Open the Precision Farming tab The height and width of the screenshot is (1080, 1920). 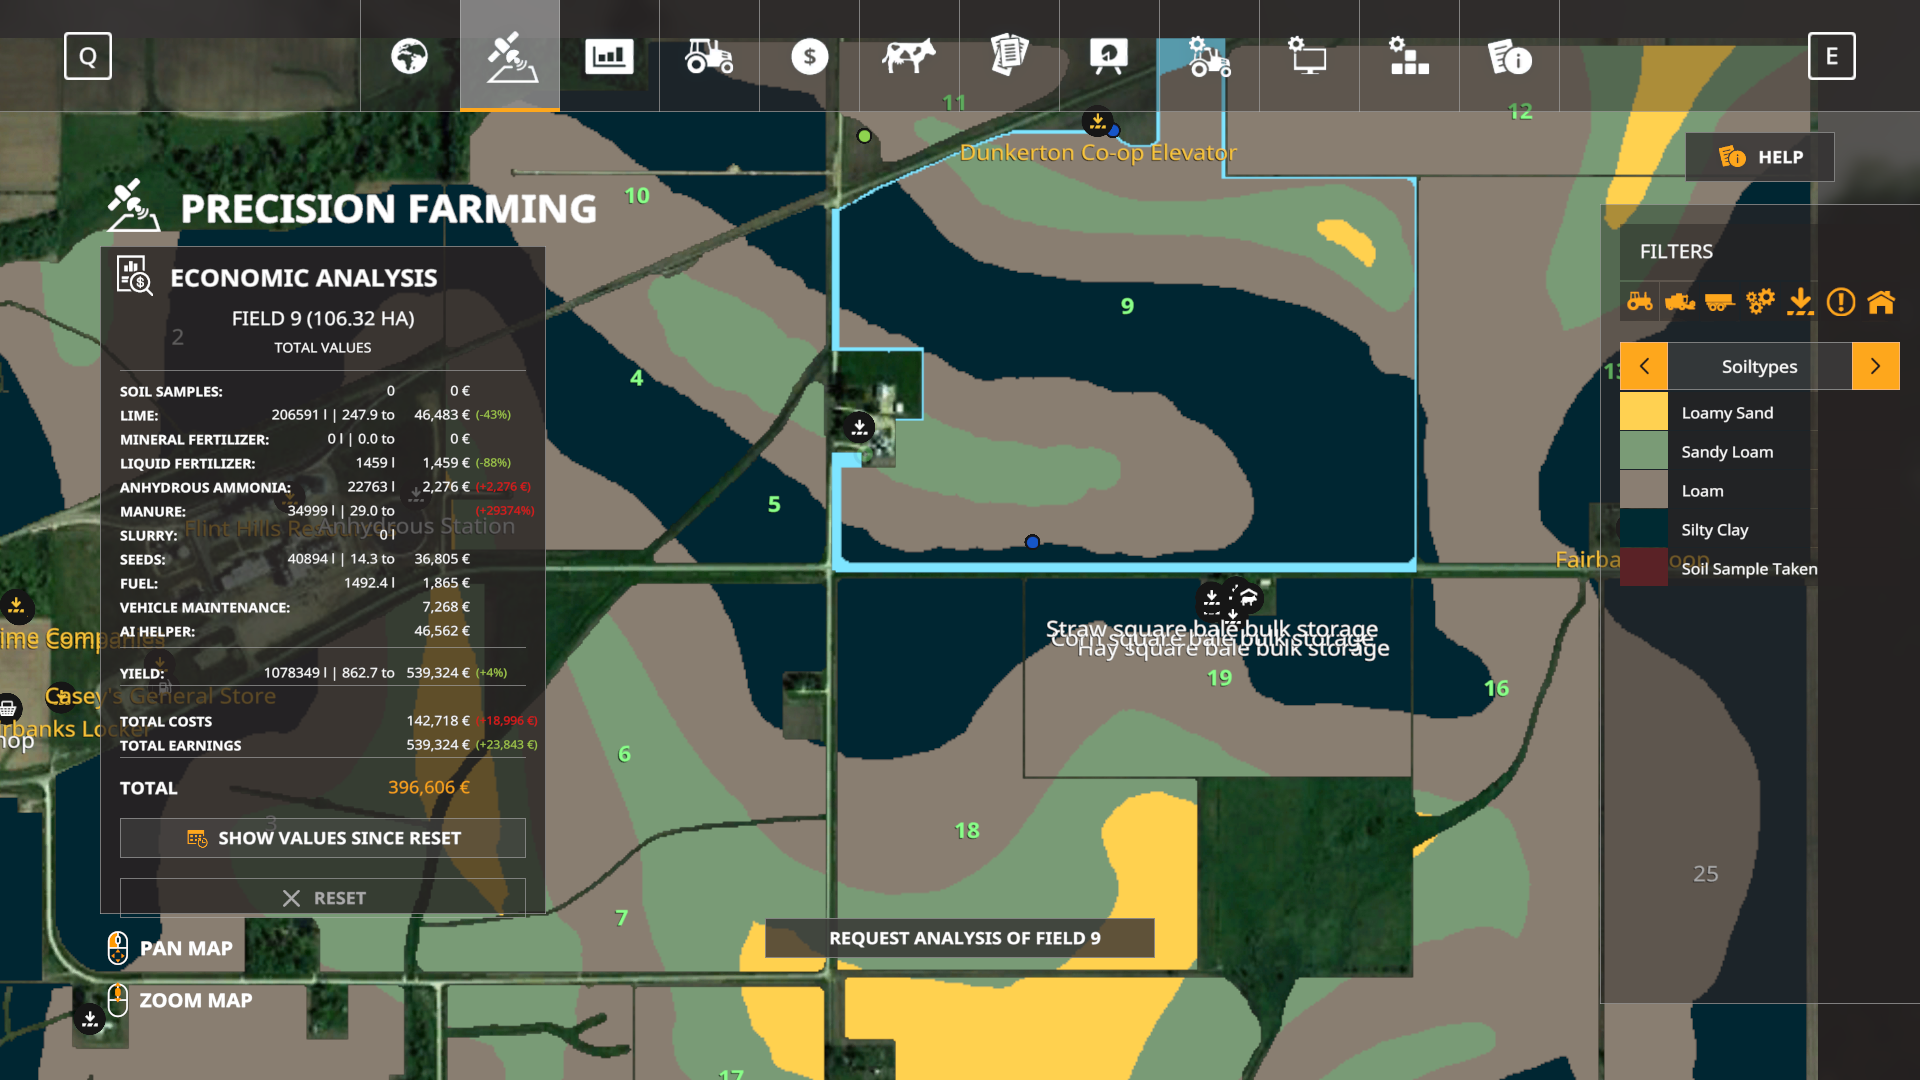click(x=510, y=56)
